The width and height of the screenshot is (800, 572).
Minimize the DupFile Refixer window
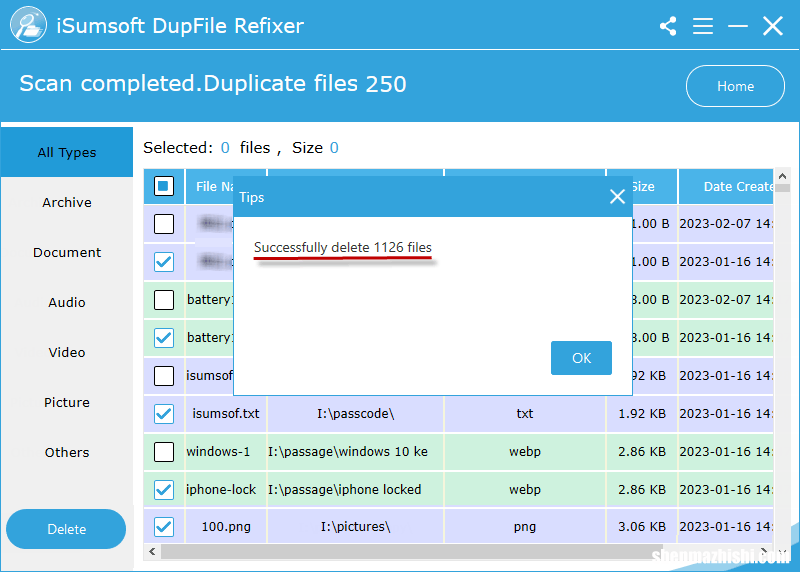(x=738, y=26)
